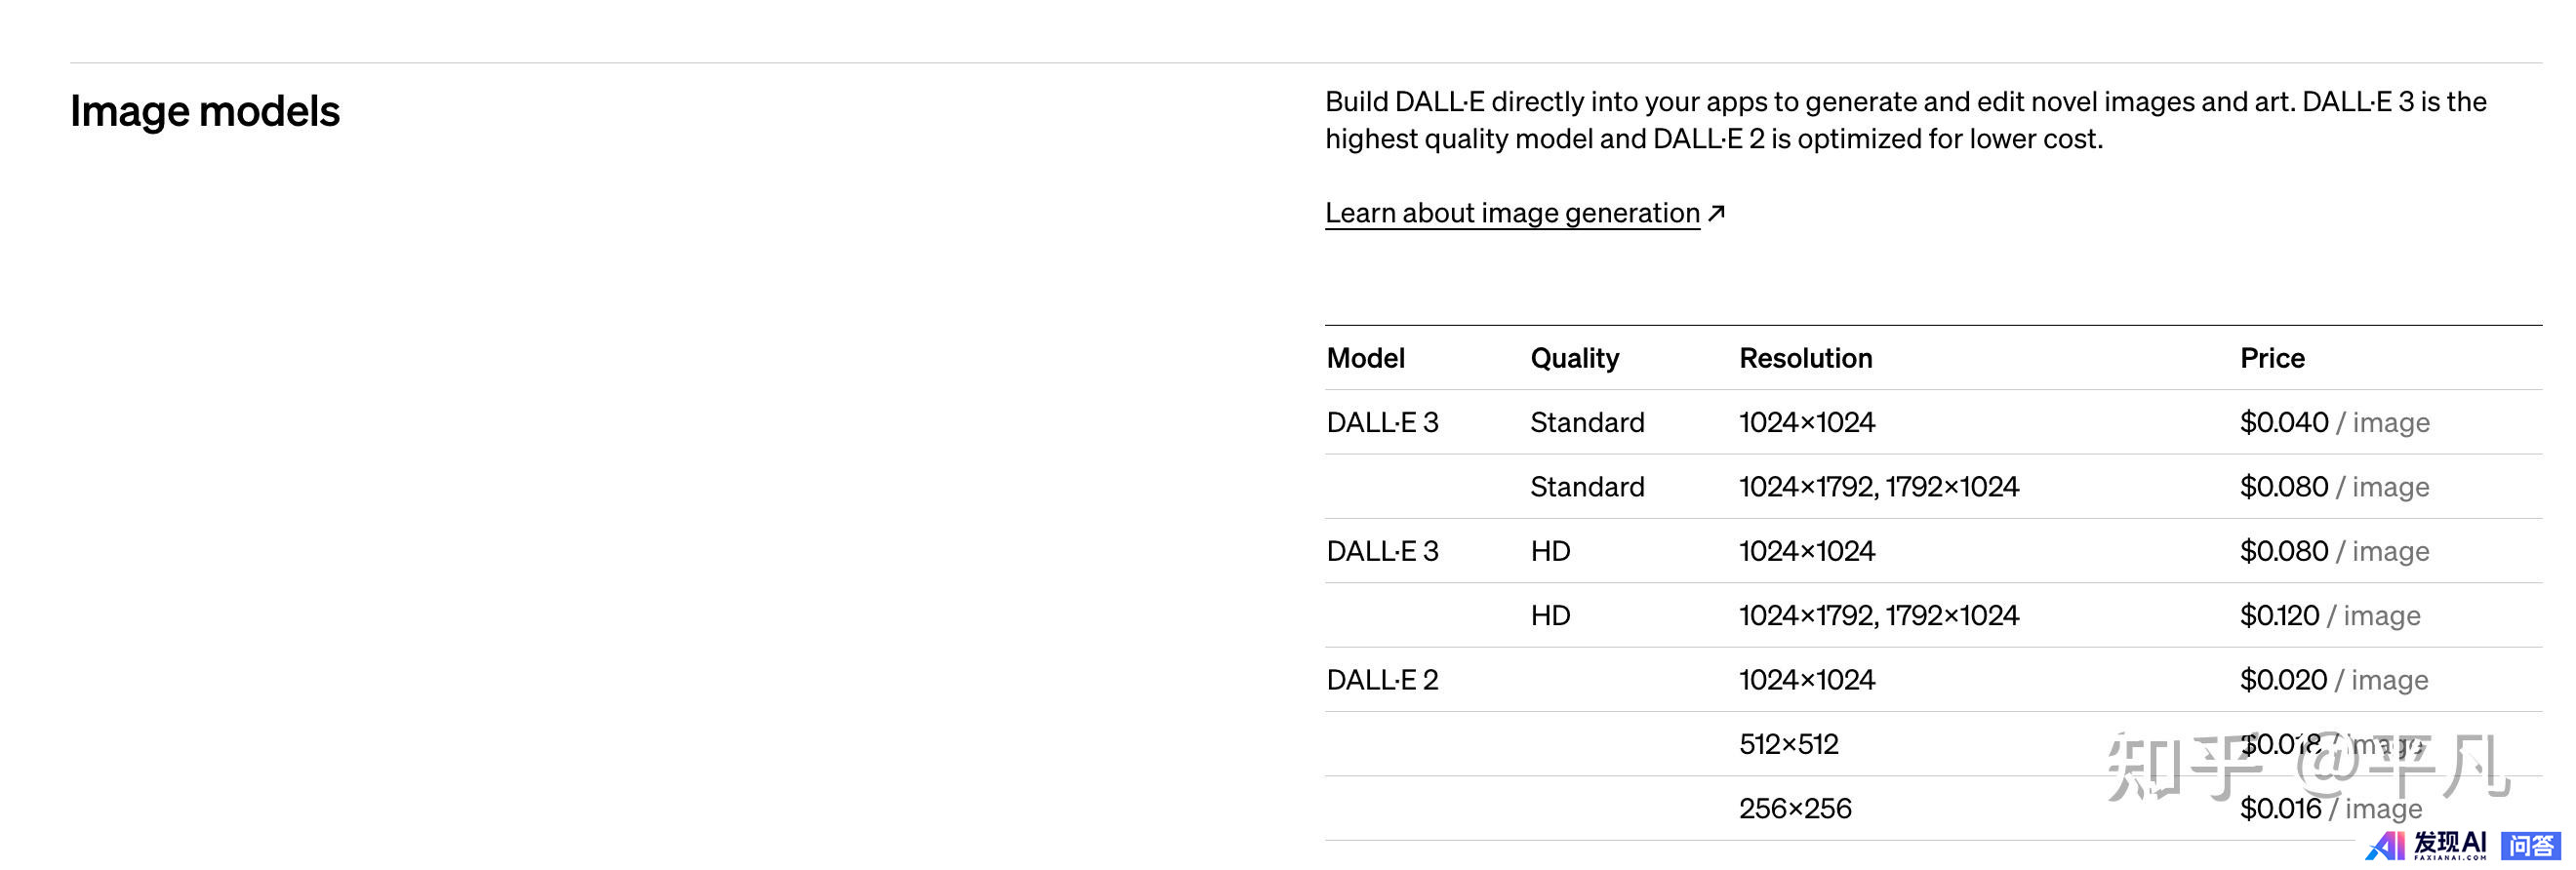This screenshot has width=2576, height=870.
Task: Select the "Resolution" column header
Action: 1805,358
